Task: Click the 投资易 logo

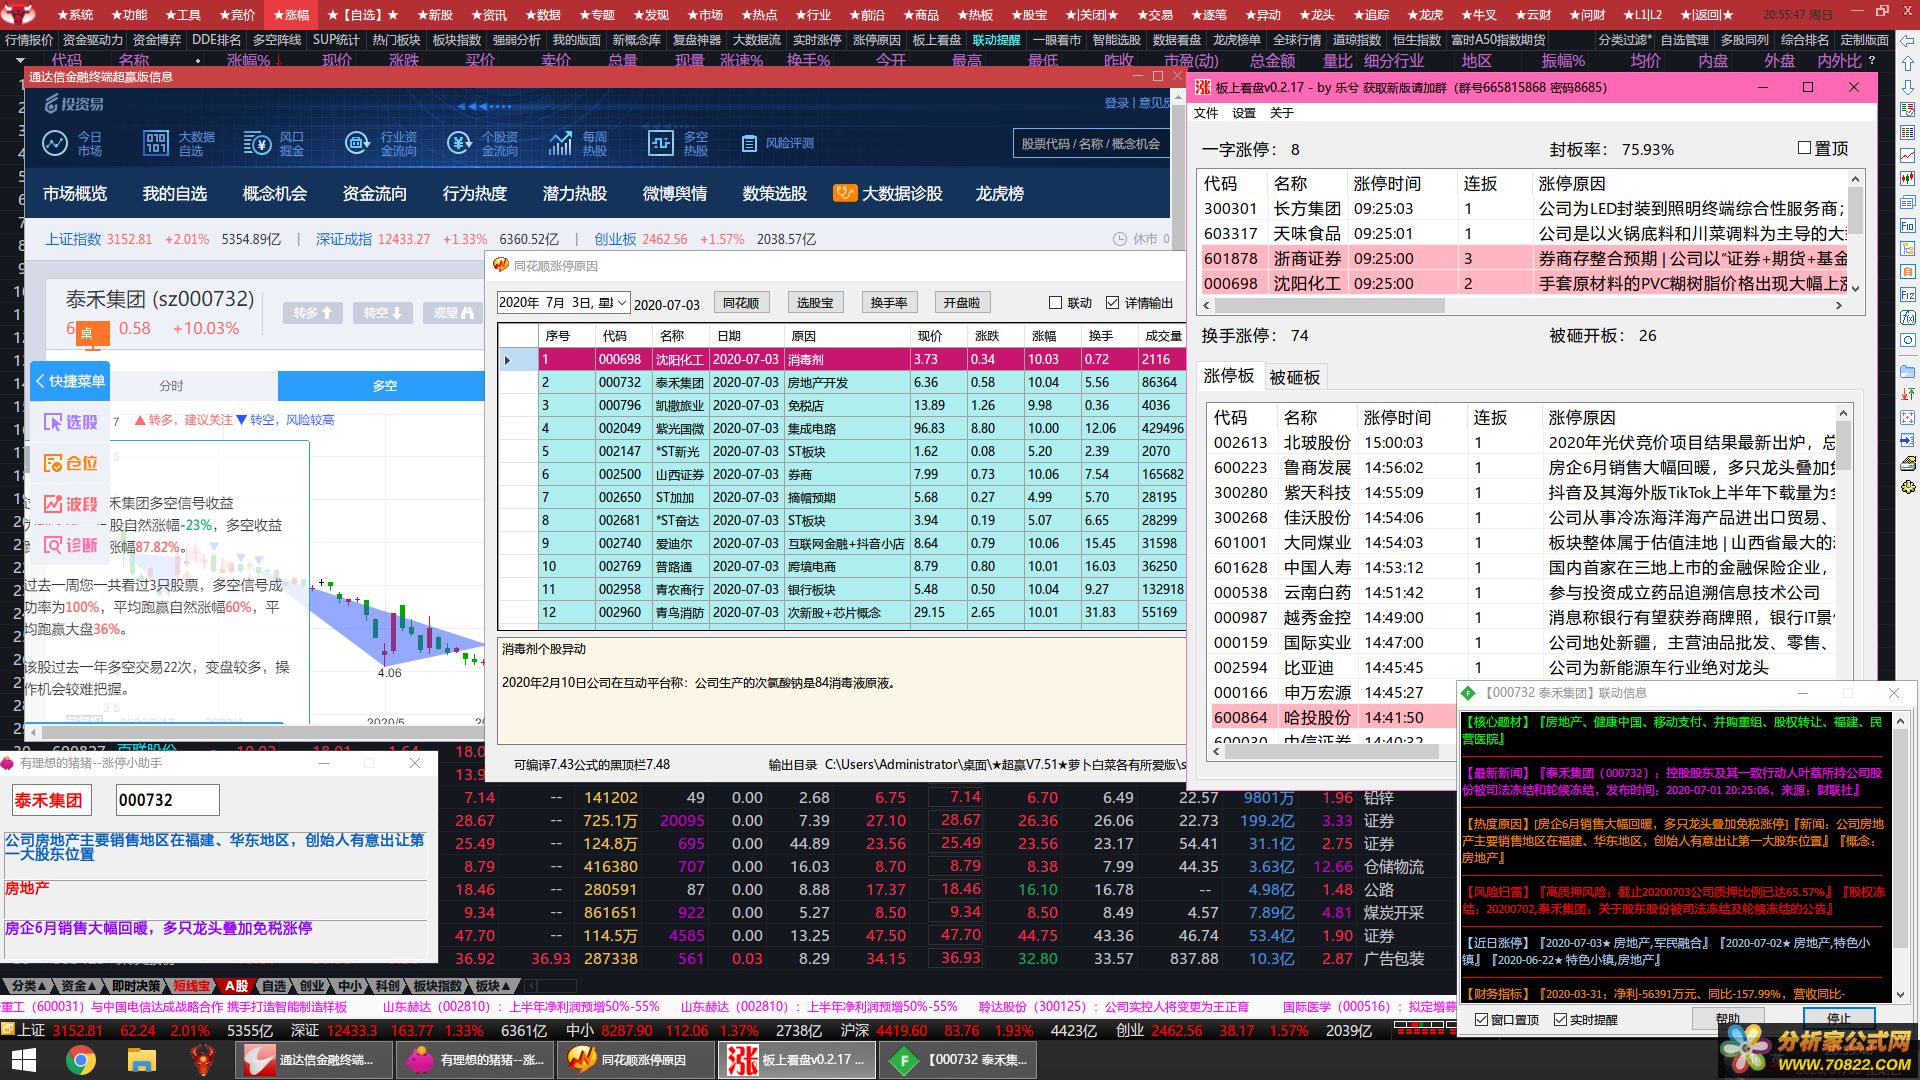Action: coord(73,104)
